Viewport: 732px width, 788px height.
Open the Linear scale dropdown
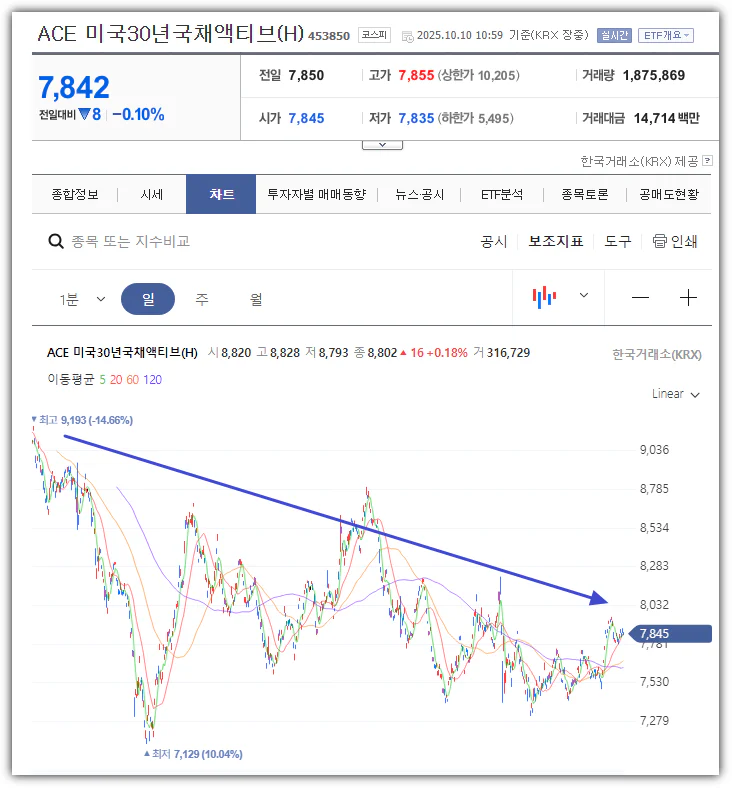click(675, 394)
